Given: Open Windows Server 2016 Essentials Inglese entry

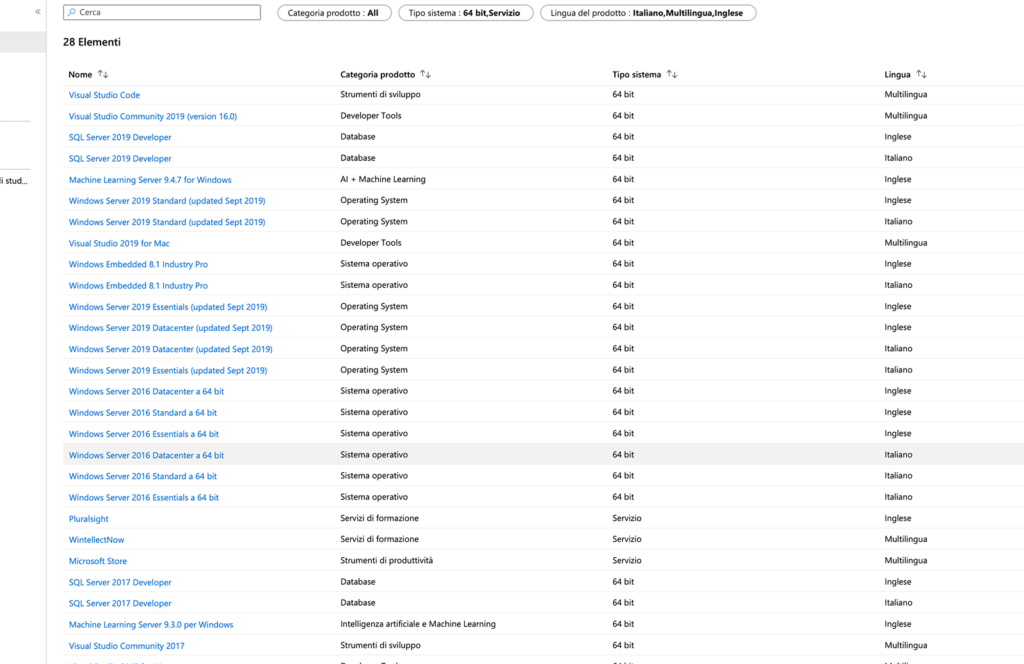Looking at the screenshot, I should coord(144,434).
